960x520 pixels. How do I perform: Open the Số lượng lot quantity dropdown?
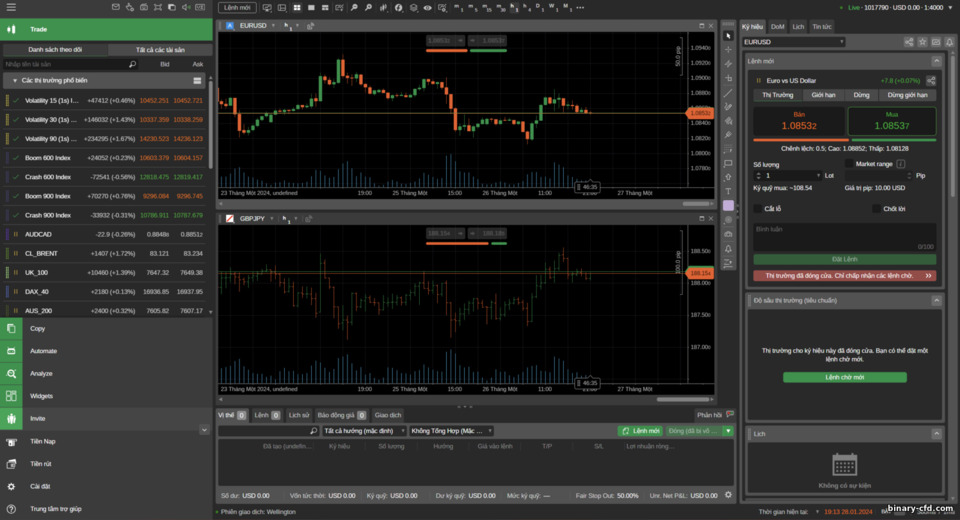pos(818,176)
